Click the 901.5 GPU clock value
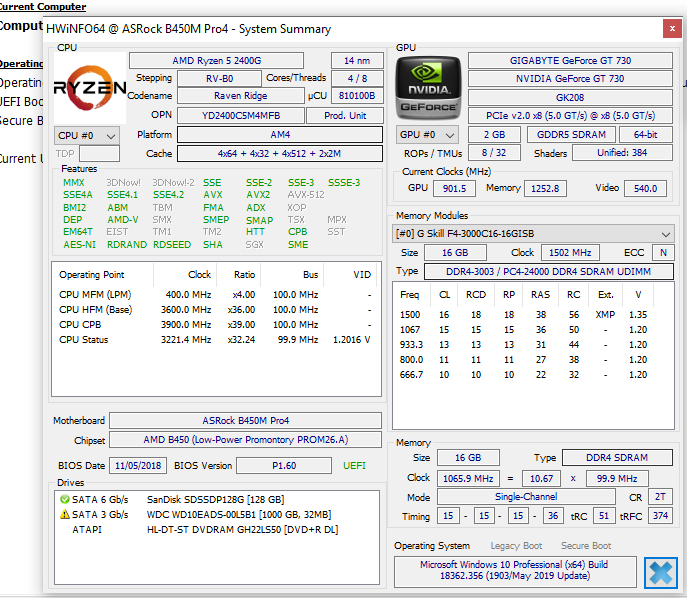This screenshot has height=598, width=687. (x=454, y=188)
